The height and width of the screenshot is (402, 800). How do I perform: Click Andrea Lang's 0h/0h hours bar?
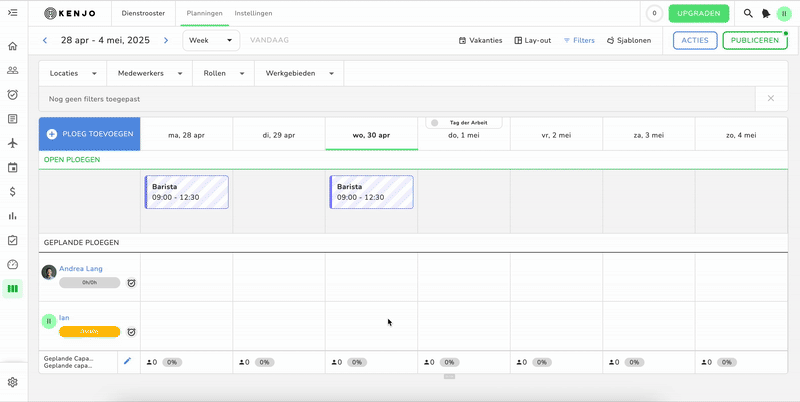pos(90,283)
